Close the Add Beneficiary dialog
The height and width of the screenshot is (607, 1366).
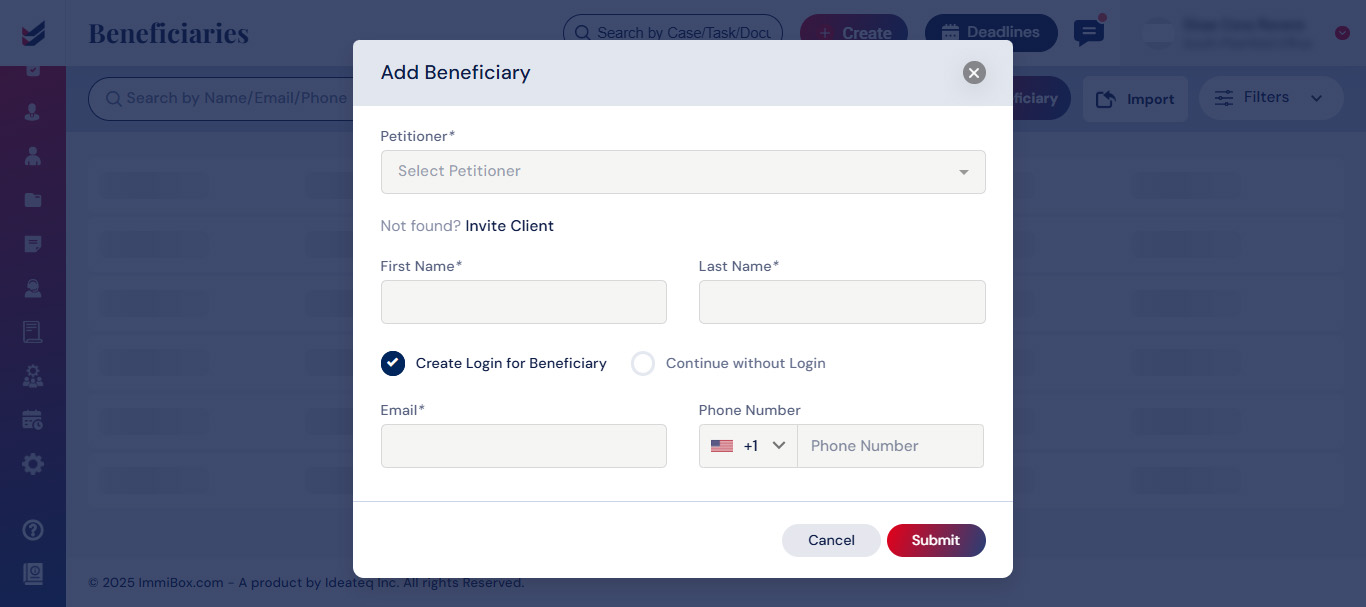[x=974, y=72]
